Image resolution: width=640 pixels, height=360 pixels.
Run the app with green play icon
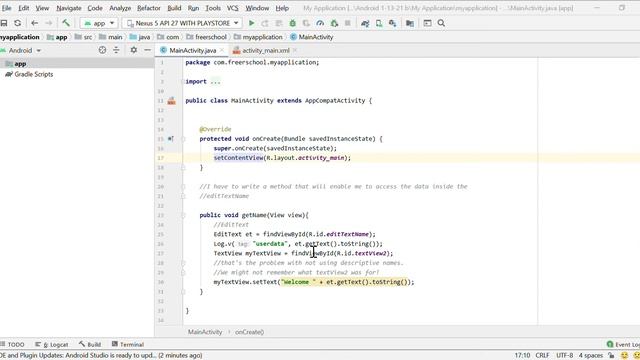coord(251,23)
